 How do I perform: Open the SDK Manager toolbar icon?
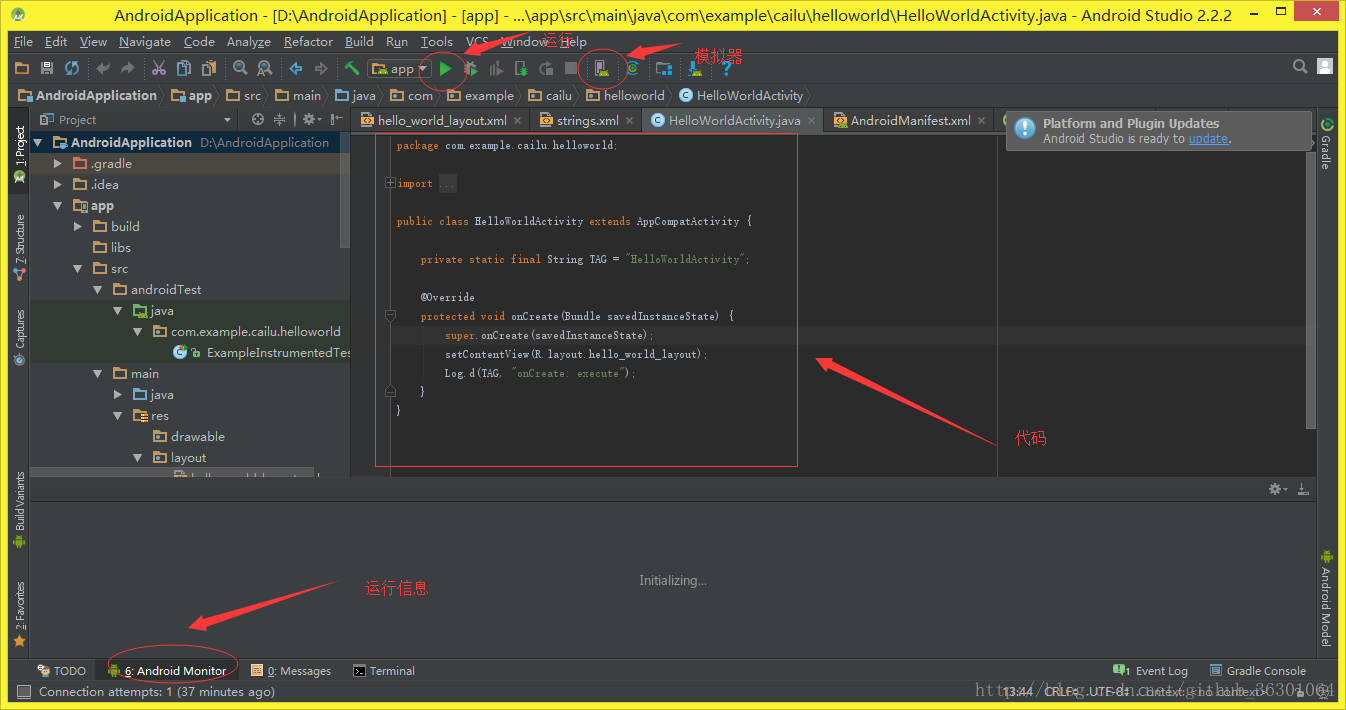[x=695, y=68]
